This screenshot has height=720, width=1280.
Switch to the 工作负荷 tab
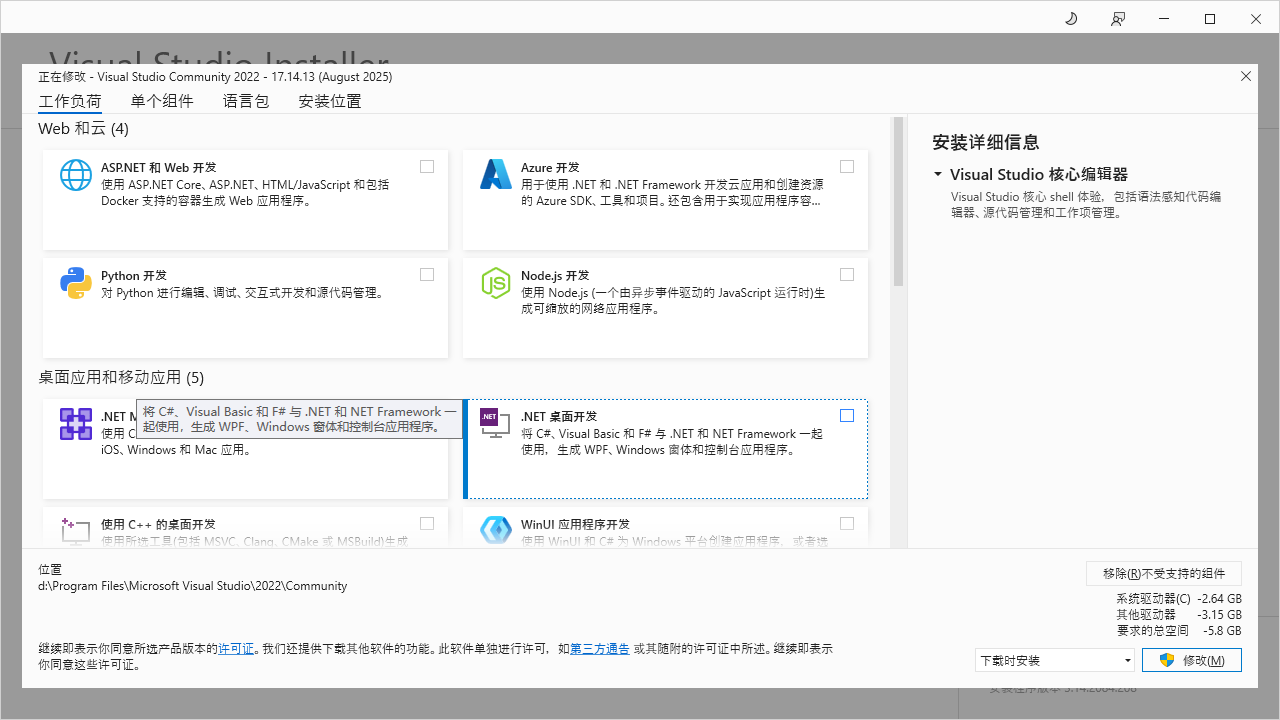[70, 101]
